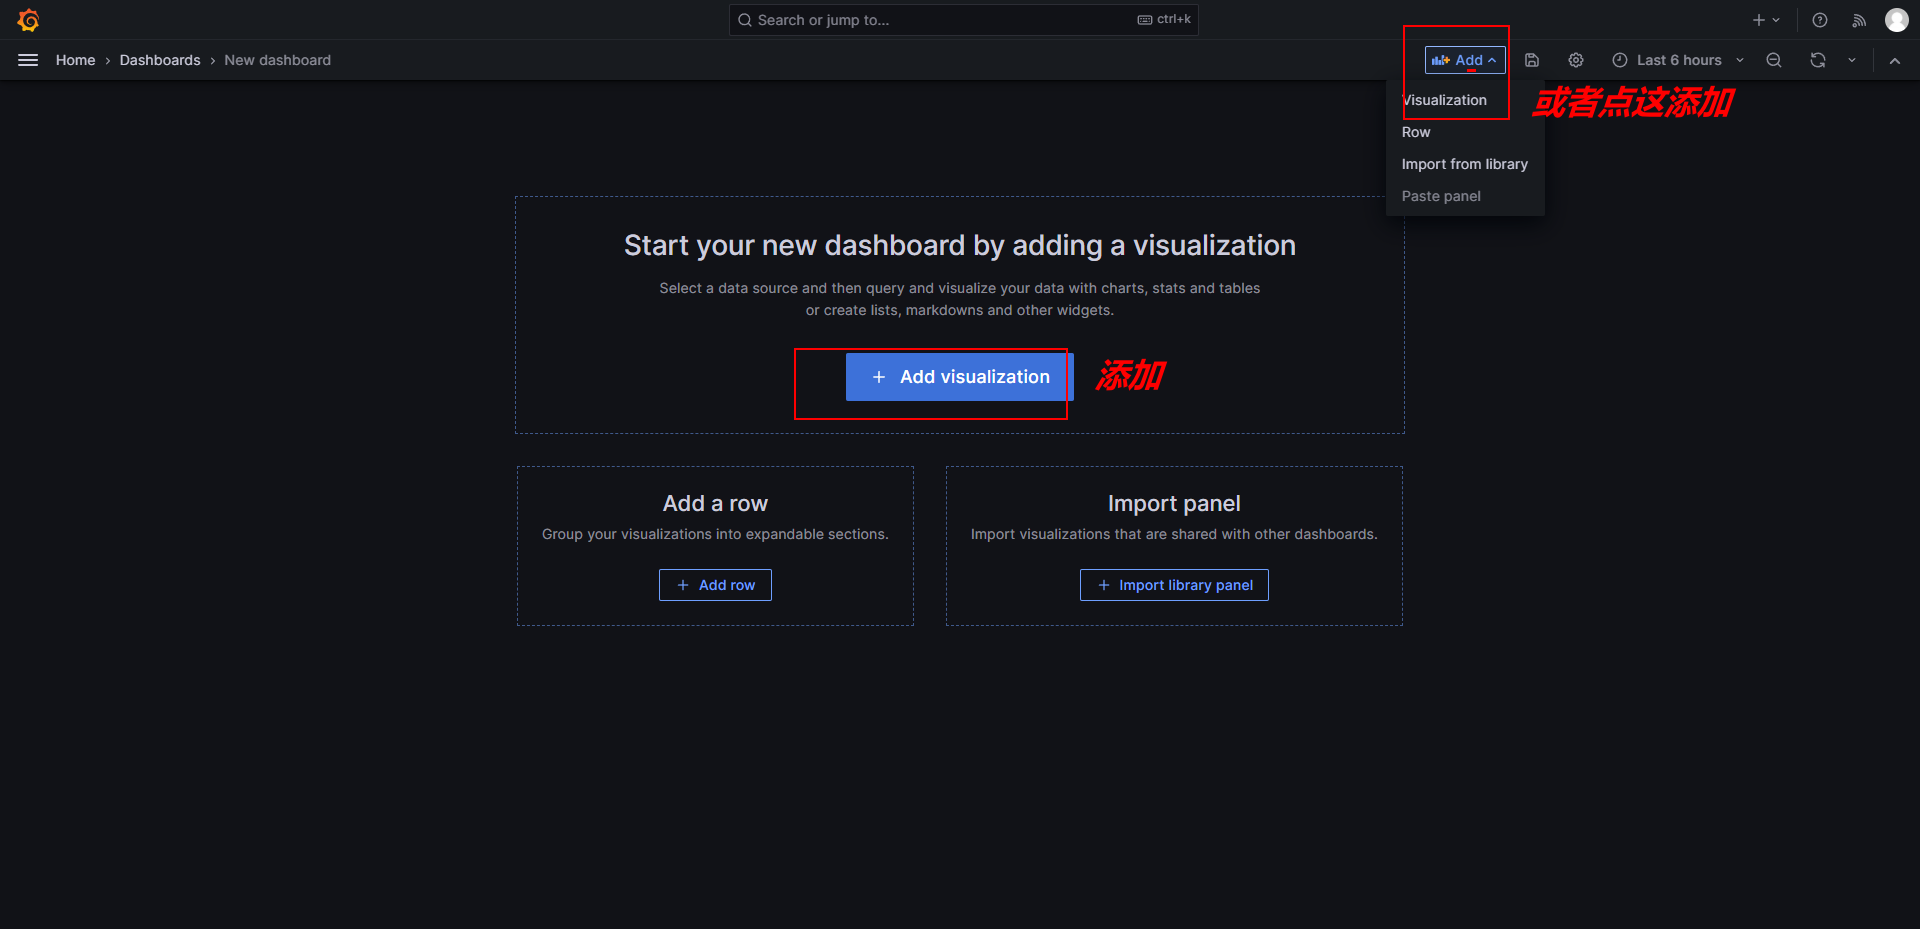The image size is (1920, 929).
Task: Click the refresh dashboard icon
Action: 1818,60
